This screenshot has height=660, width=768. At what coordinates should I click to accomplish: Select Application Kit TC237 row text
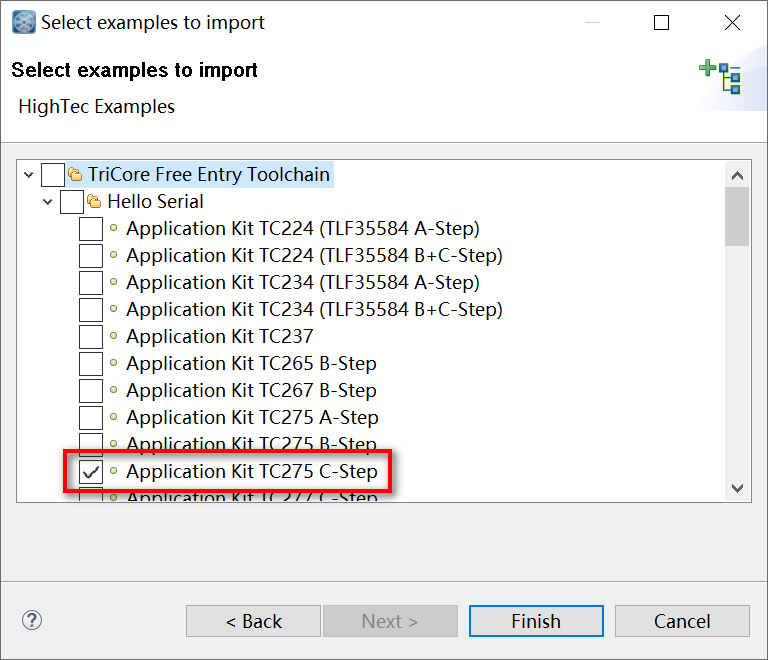point(219,336)
